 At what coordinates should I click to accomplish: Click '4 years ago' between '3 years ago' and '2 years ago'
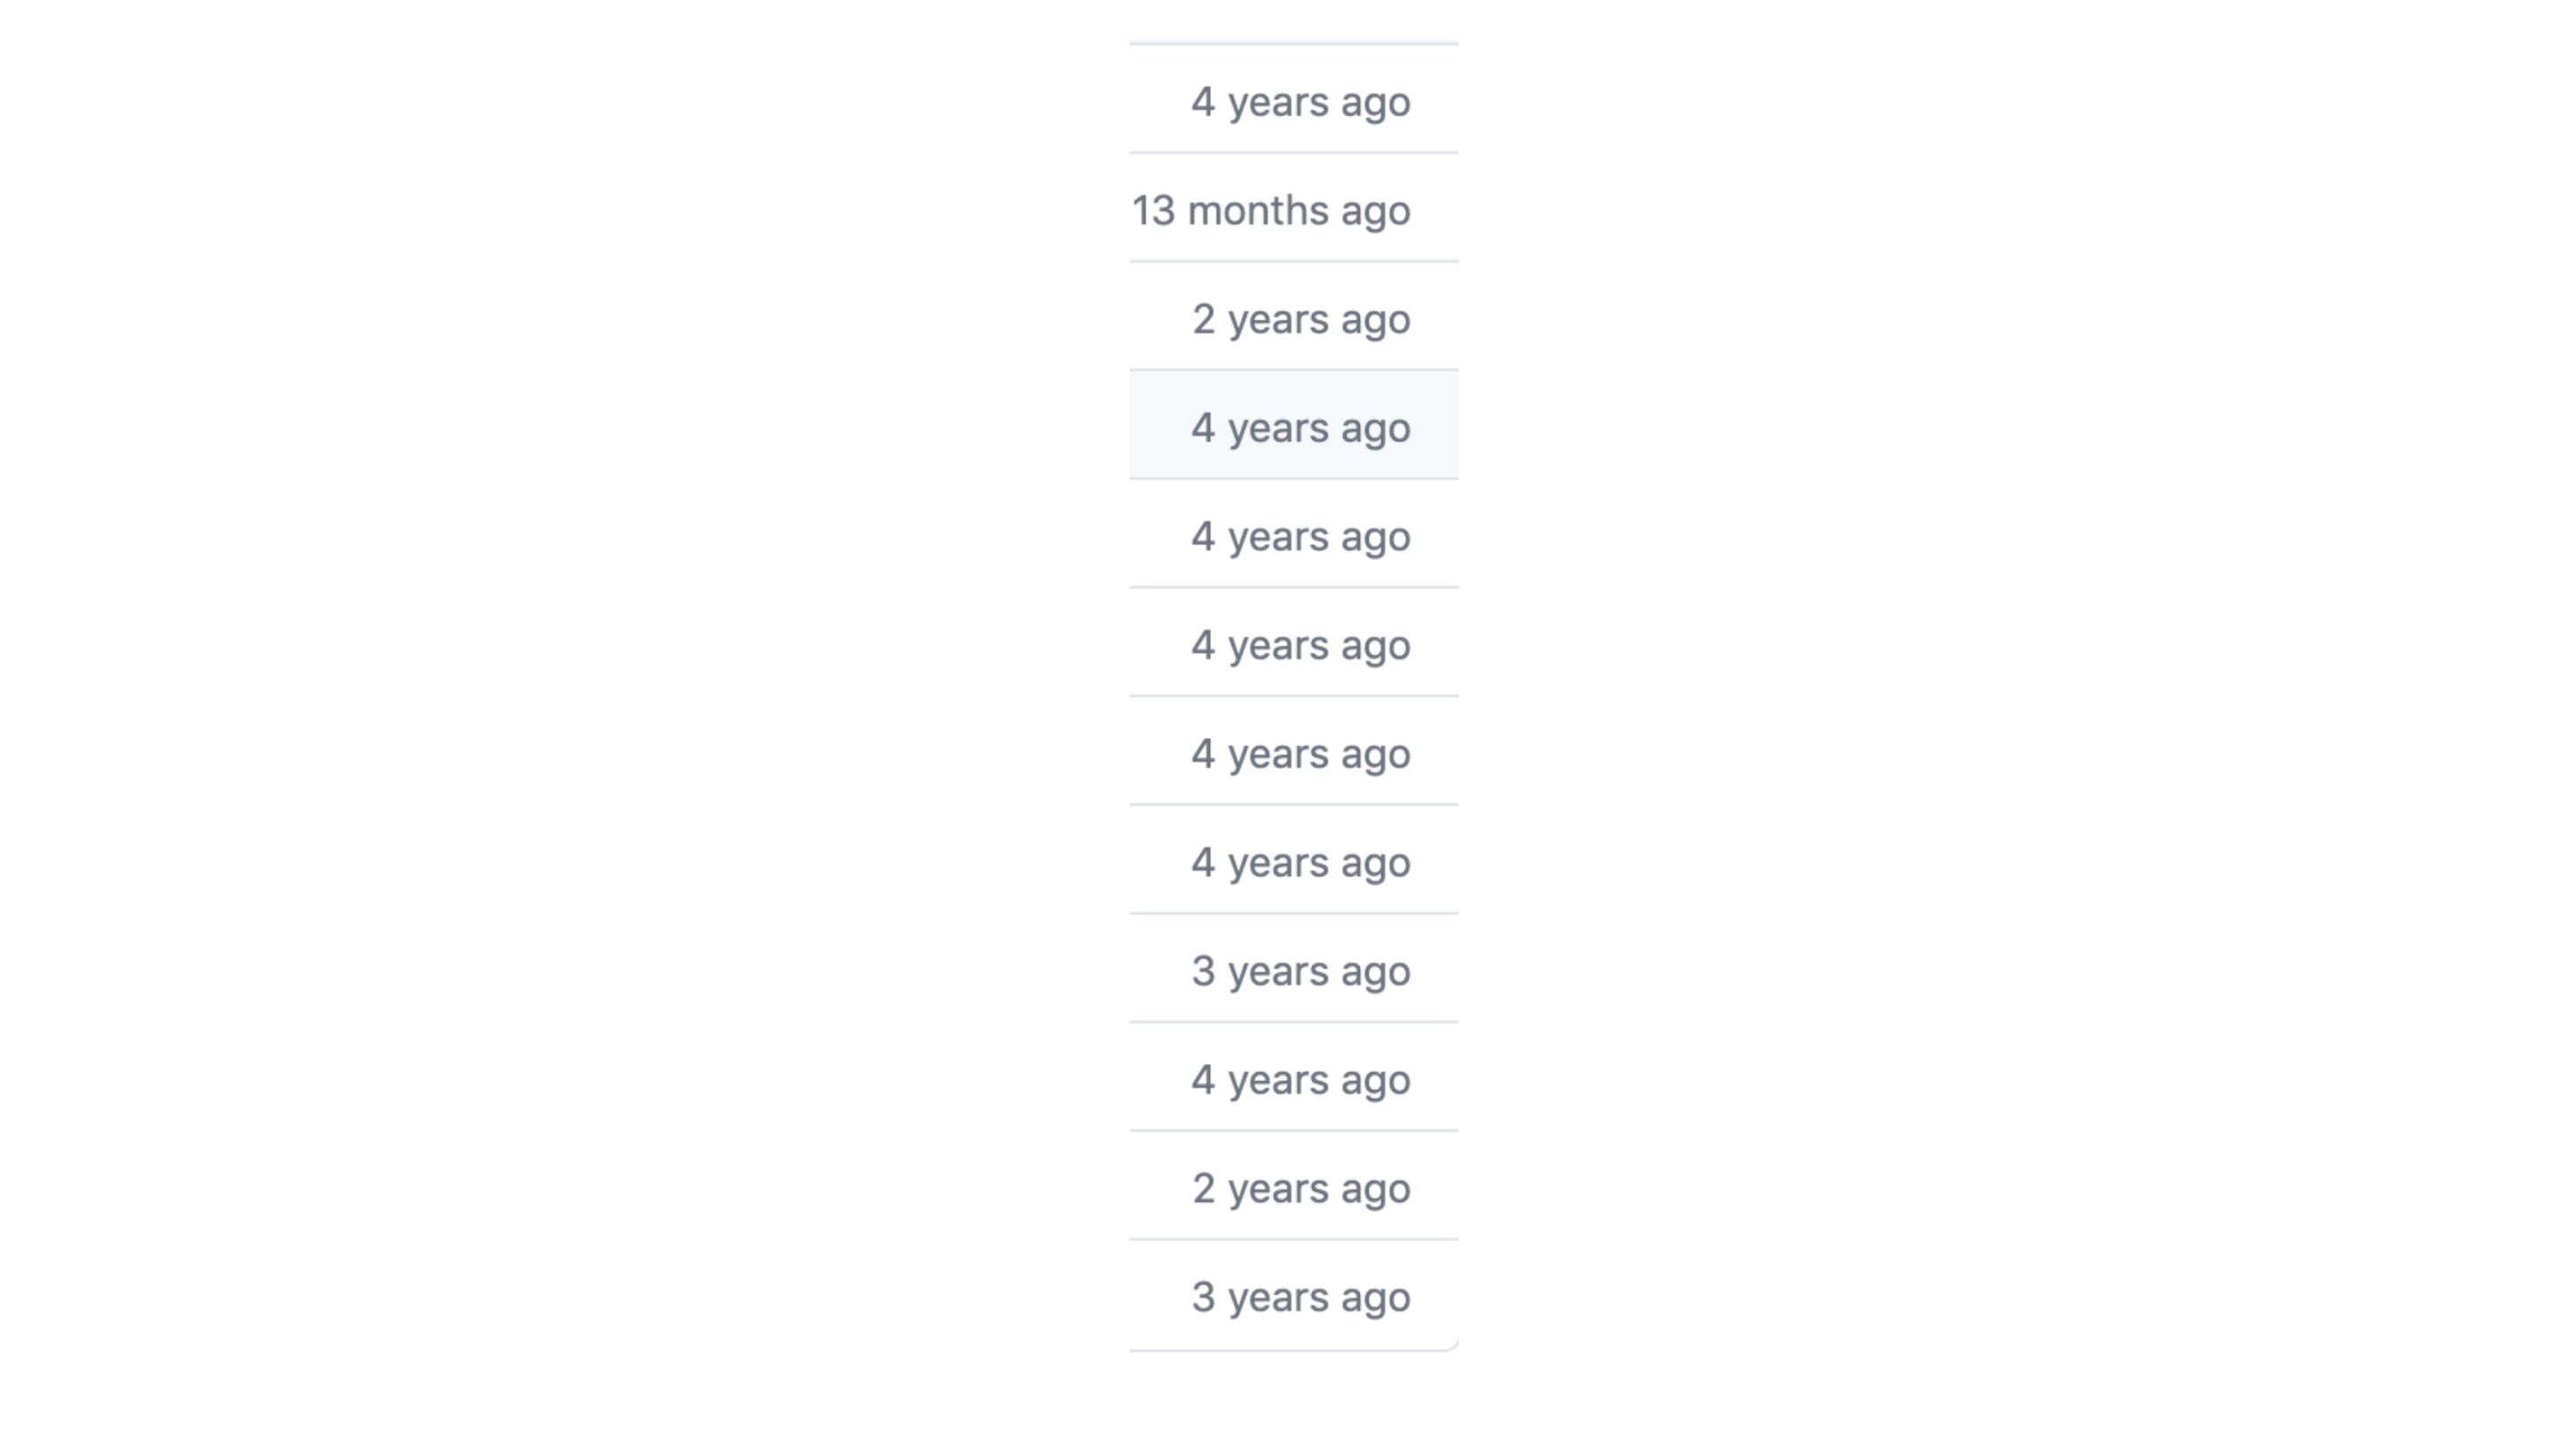pyautogui.click(x=1301, y=1080)
